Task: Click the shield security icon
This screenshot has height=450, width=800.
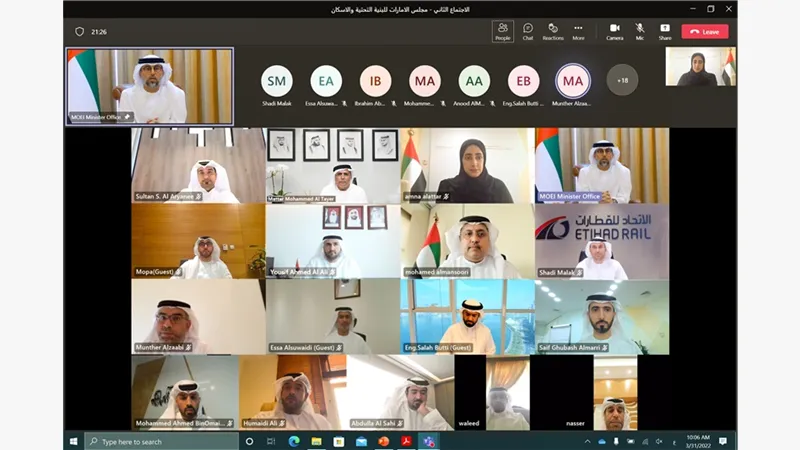Action: pyautogui.click(x=80, y=31)
